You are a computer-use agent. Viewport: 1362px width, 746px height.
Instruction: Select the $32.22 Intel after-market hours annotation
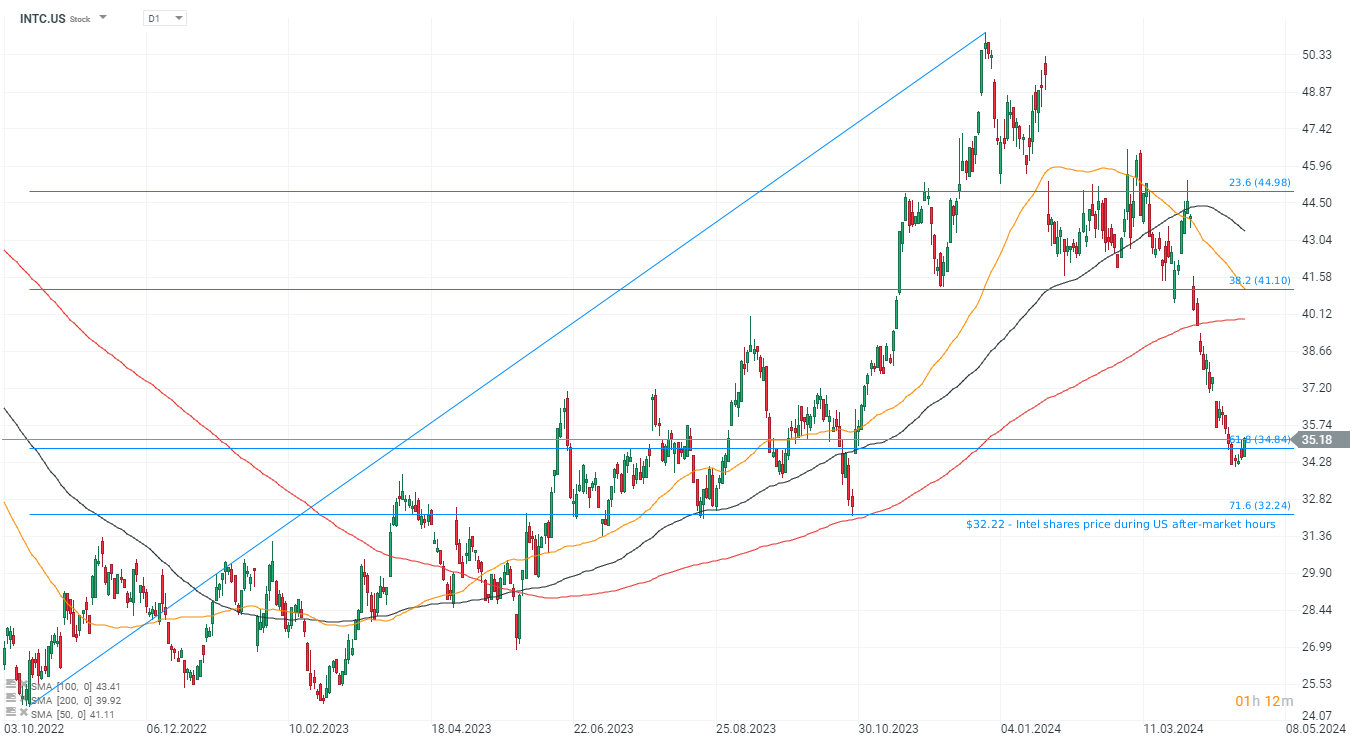point(1120,524)
